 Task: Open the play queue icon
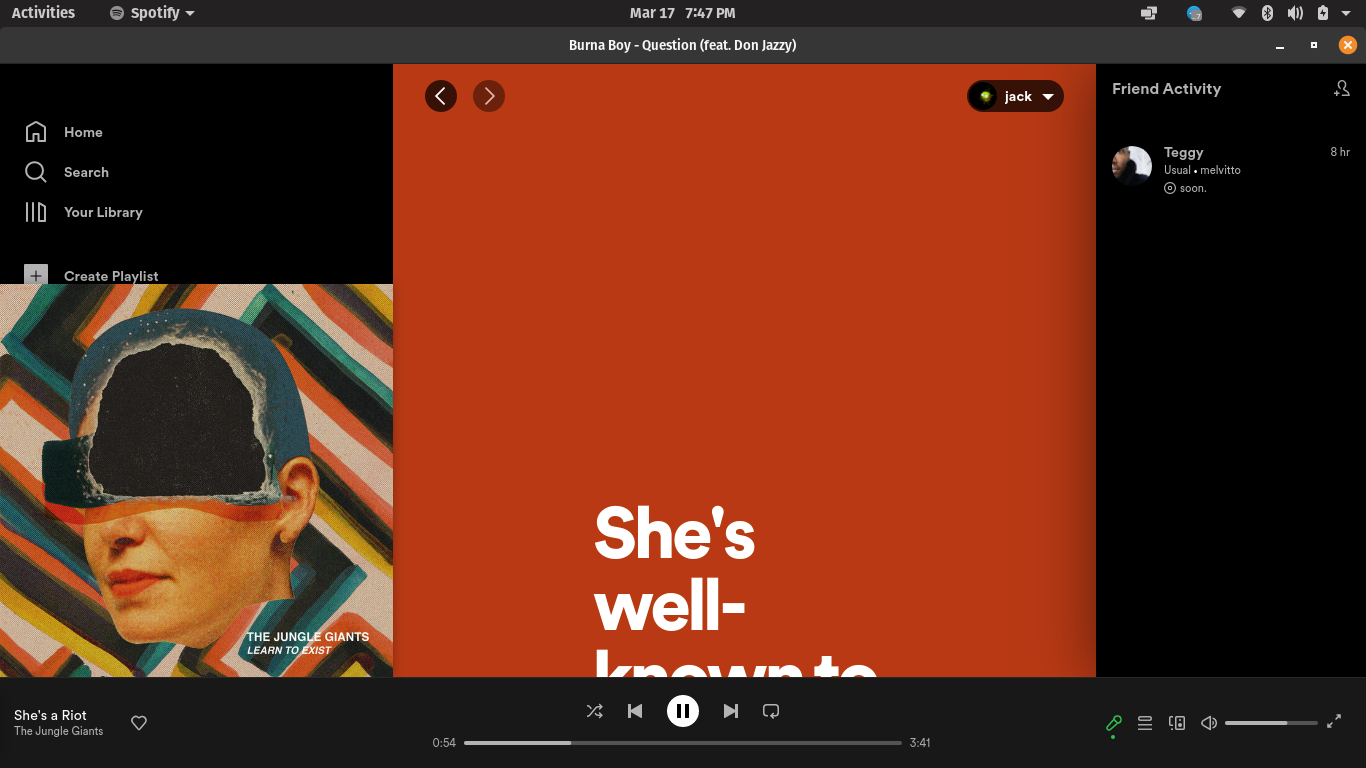pos(1145,723)
